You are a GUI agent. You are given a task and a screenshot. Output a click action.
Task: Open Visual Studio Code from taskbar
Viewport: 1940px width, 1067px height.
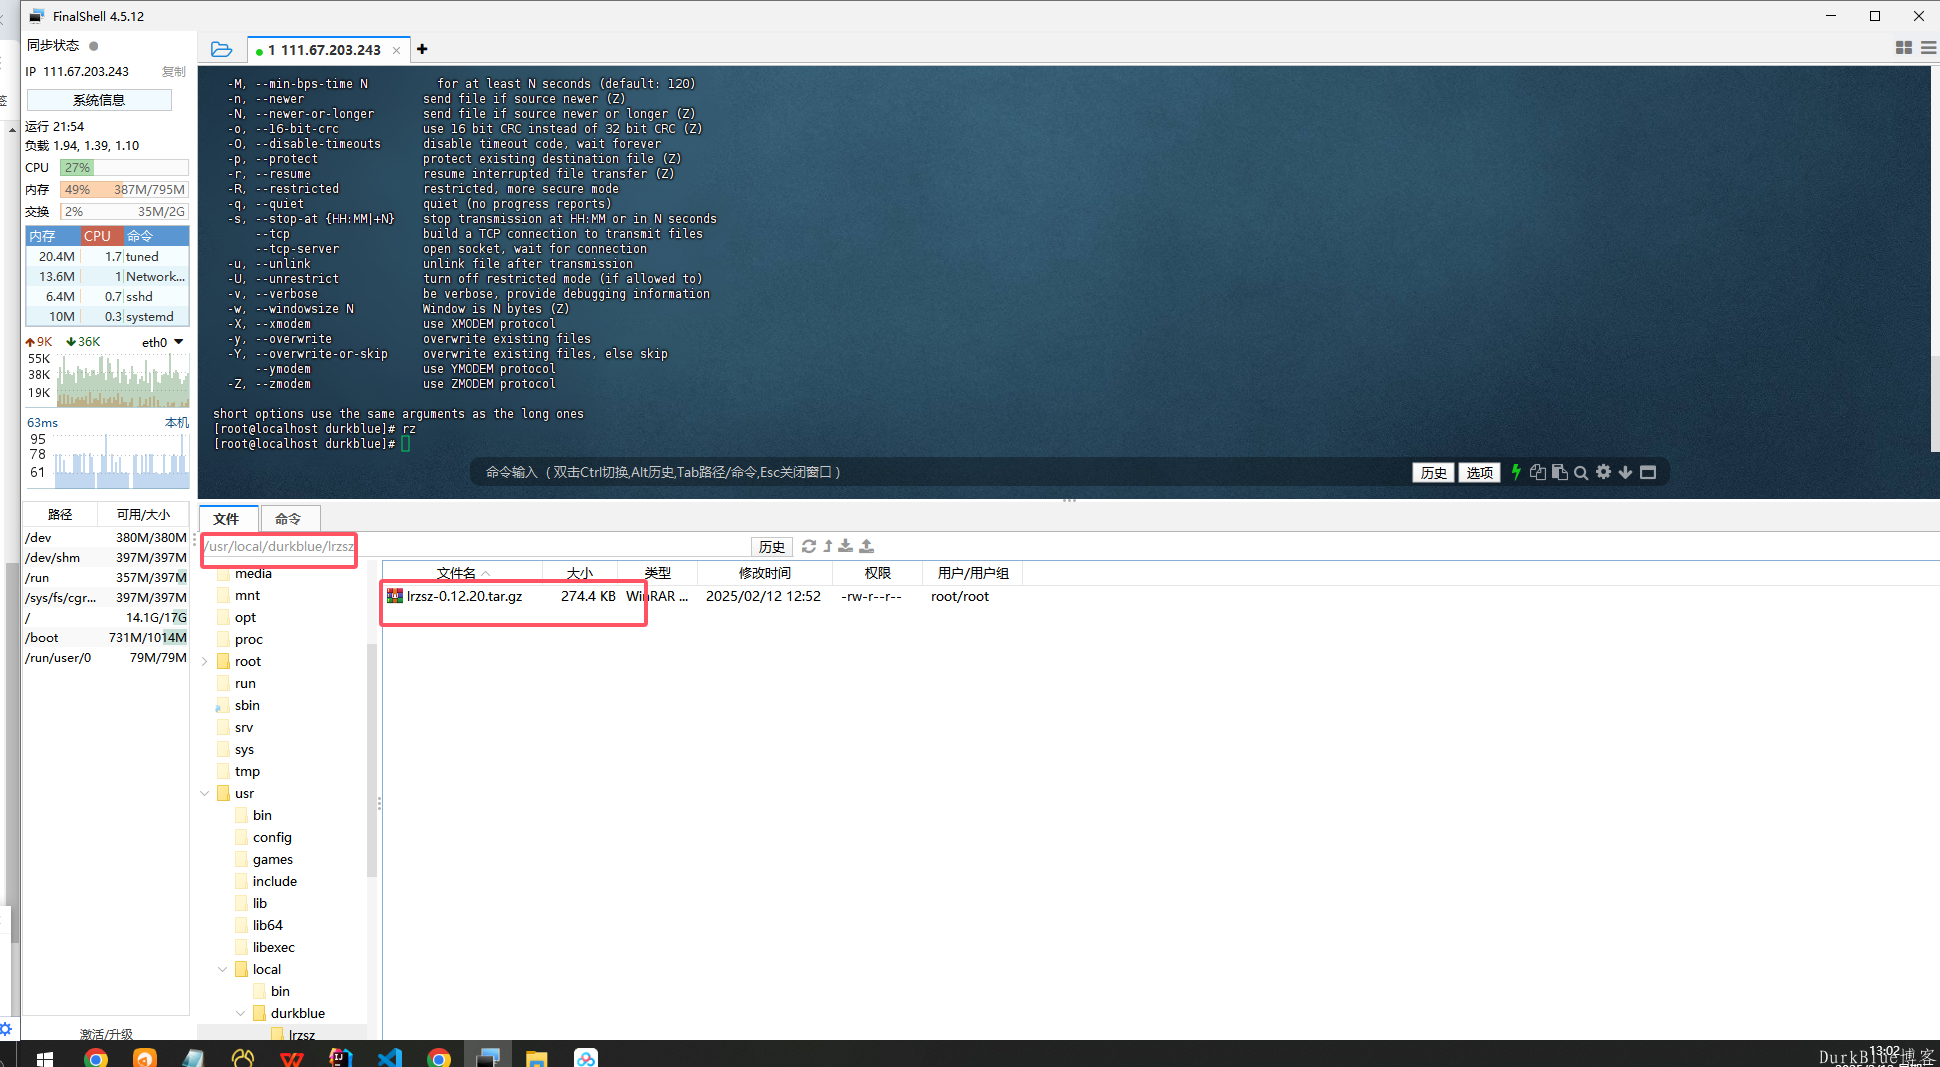(390, 1058)
